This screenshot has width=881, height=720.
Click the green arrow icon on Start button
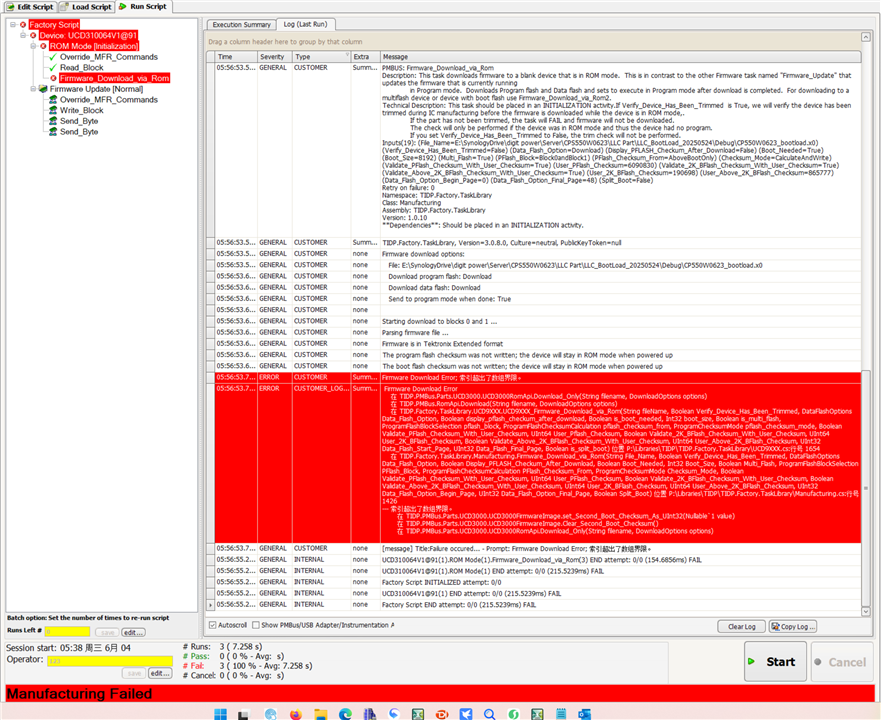pos(751,662)
